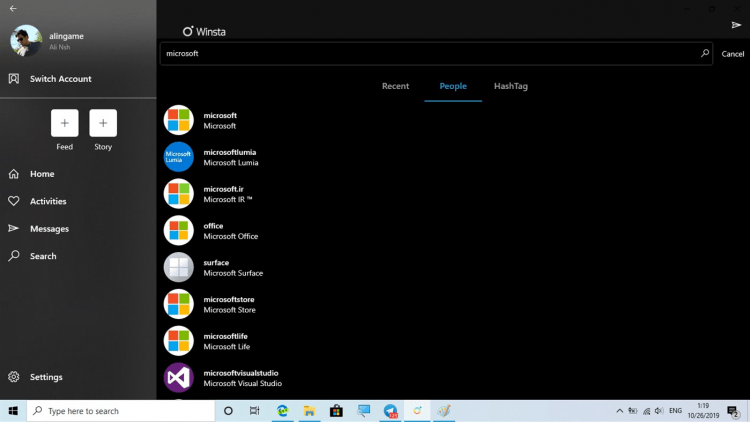Click the Winsta icon in taskbar
The width and height of the screenshot is (750, 422).
[x=417, y=411]
